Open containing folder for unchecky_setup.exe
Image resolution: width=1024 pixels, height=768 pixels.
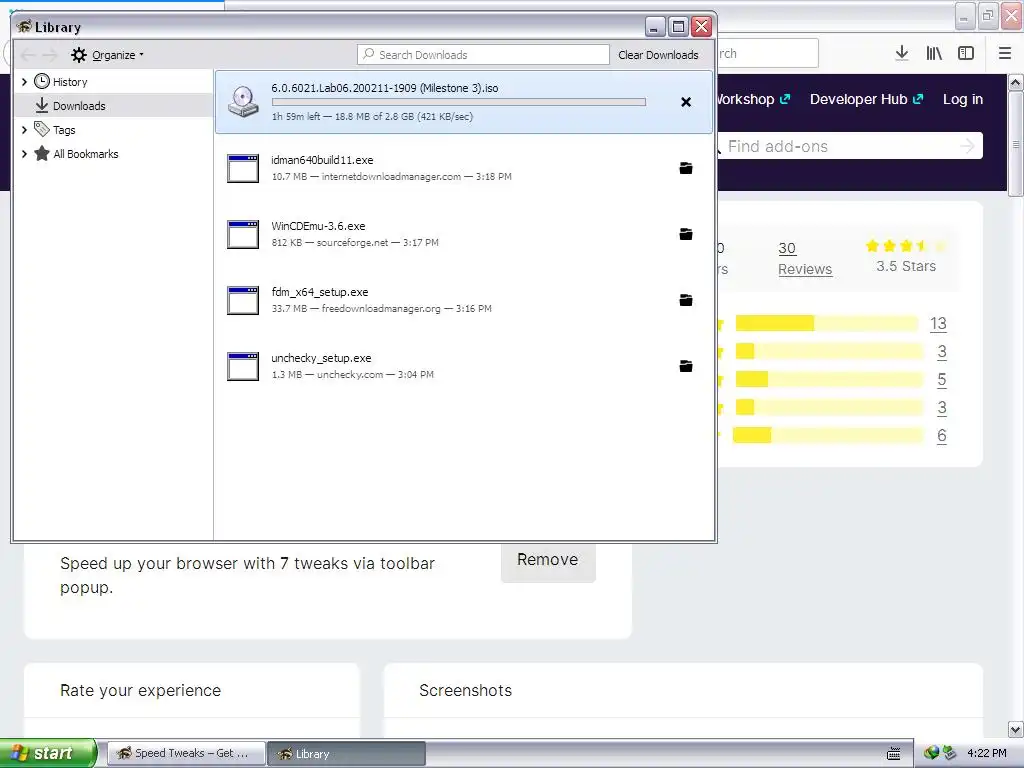686,366
